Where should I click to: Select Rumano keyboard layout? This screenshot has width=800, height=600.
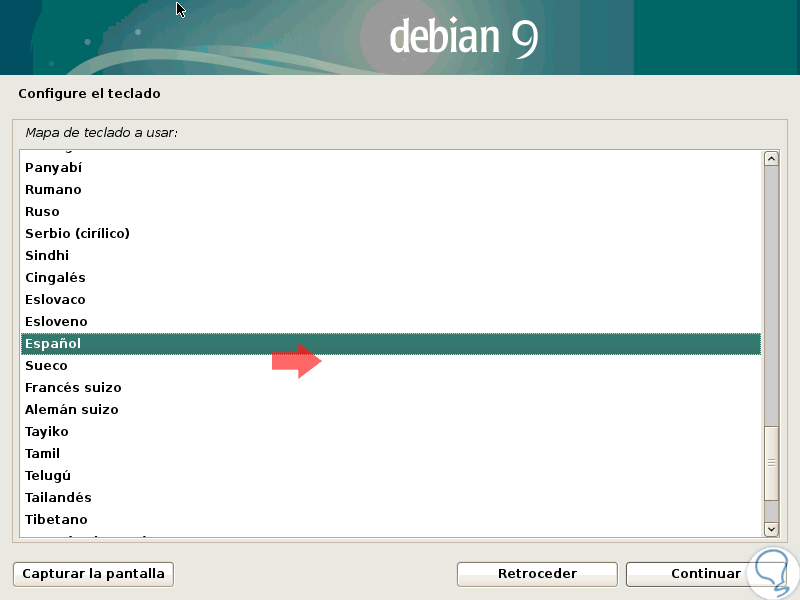(391, 190)
